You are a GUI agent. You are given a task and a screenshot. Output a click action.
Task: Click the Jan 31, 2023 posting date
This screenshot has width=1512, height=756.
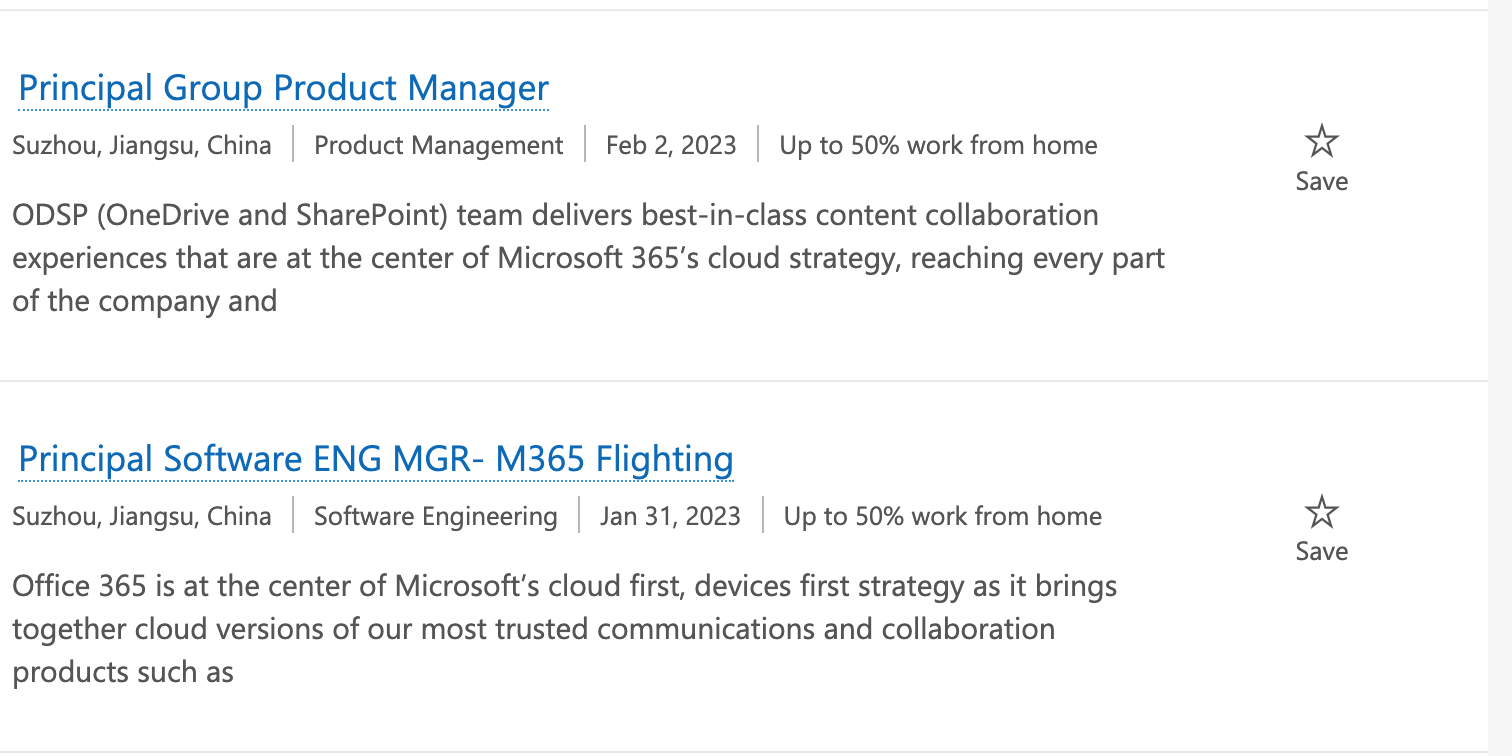point(670,516)
